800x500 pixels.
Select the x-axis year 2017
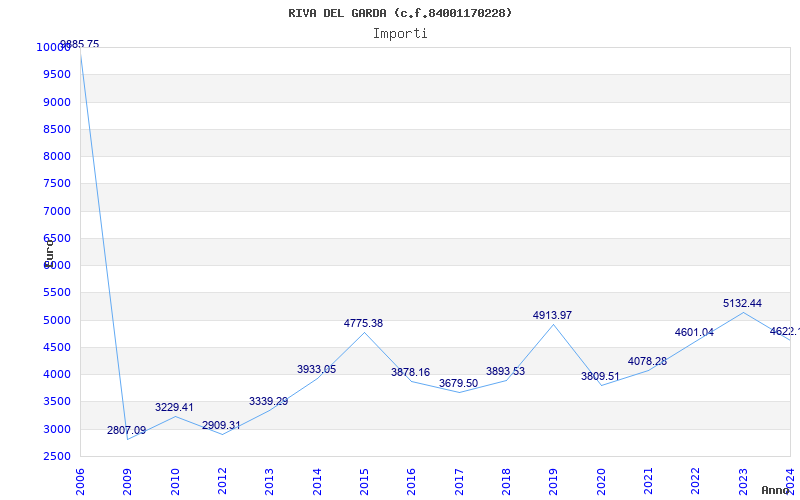click(x=459, y=482)
